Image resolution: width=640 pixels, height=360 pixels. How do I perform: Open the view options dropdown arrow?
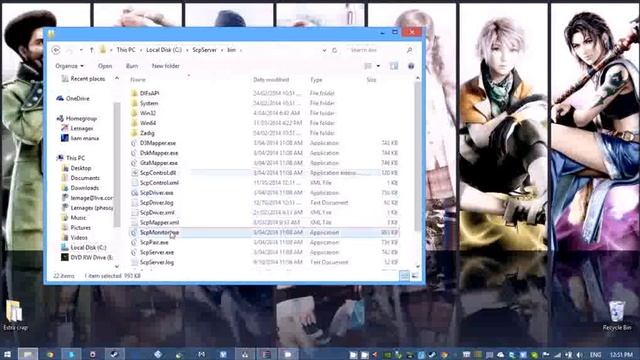378,66
